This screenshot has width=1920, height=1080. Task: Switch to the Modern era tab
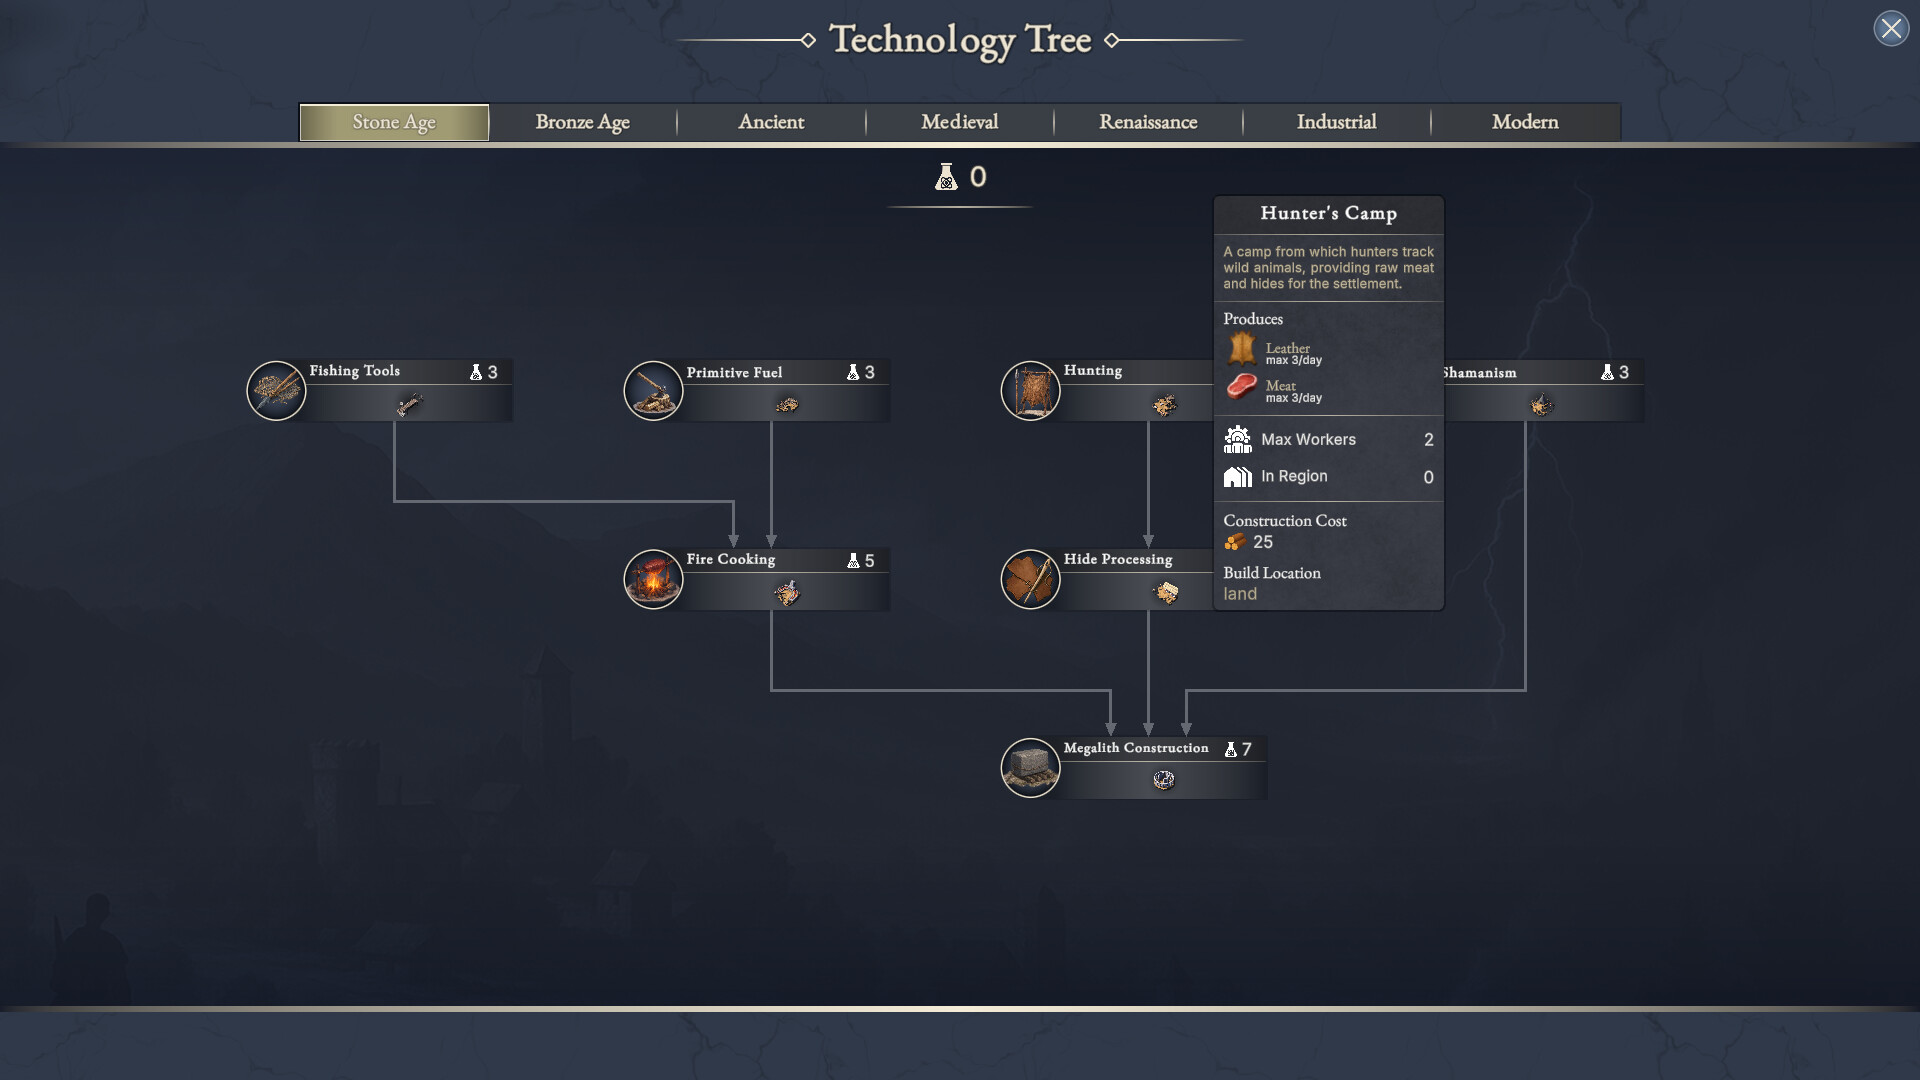1524,121
